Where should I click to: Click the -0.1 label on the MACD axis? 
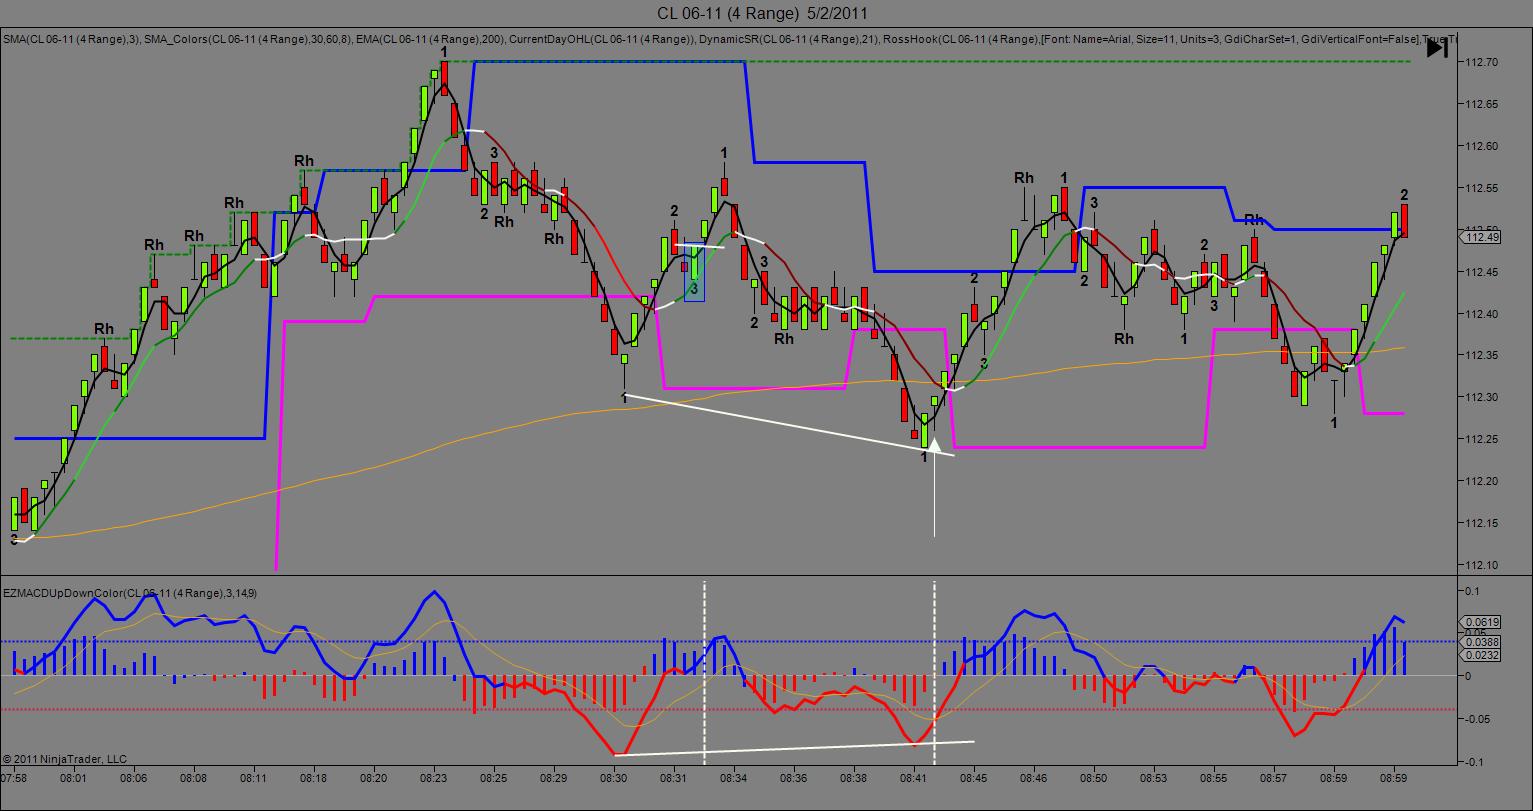coord(1473,762)
